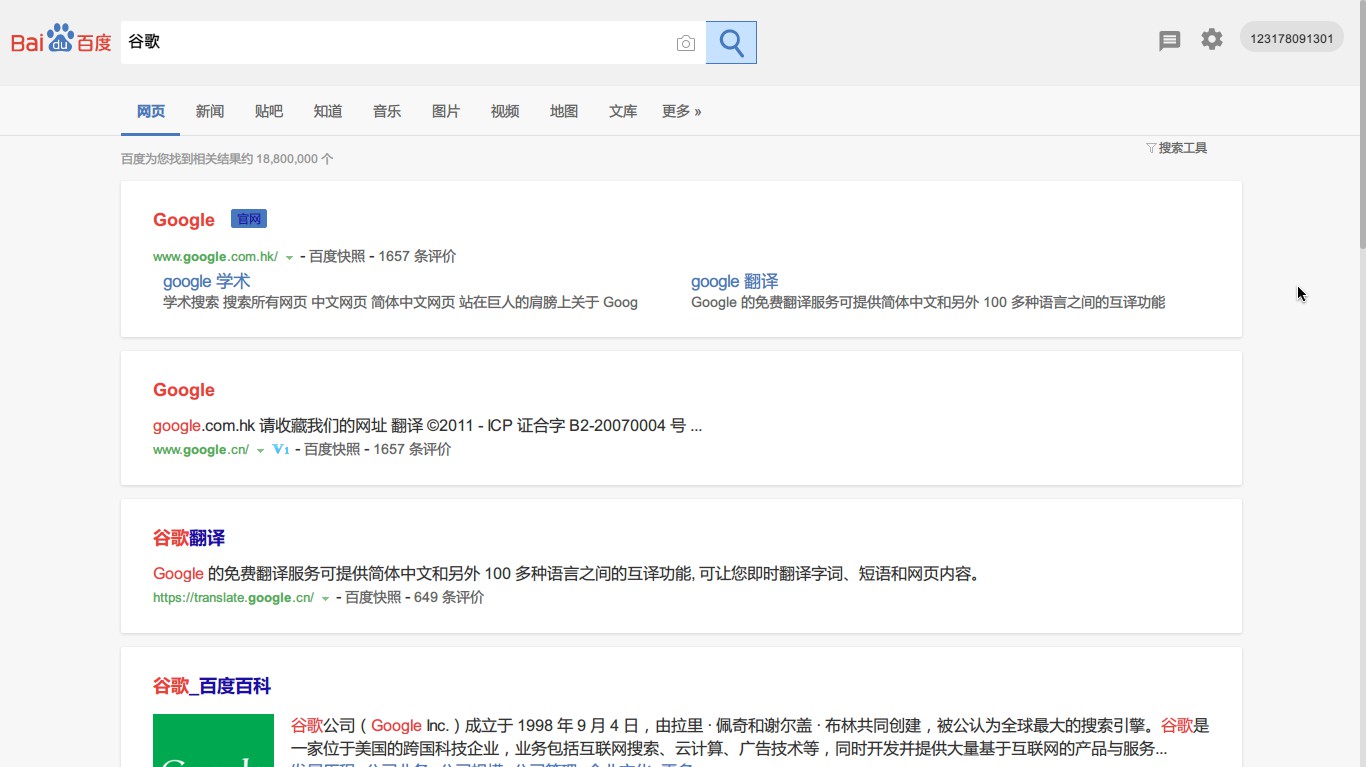Open the 视频 tab
Image resolution: width=1366 pixels, height=767 pixels.
pyautogui.click(x=505, y=111)
